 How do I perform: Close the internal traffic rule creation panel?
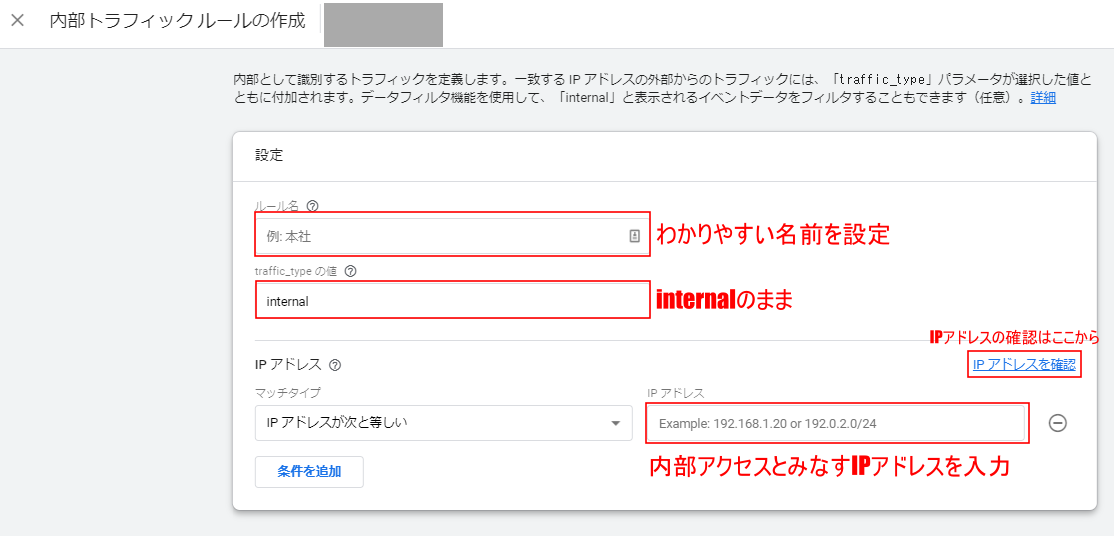[18, 21]
